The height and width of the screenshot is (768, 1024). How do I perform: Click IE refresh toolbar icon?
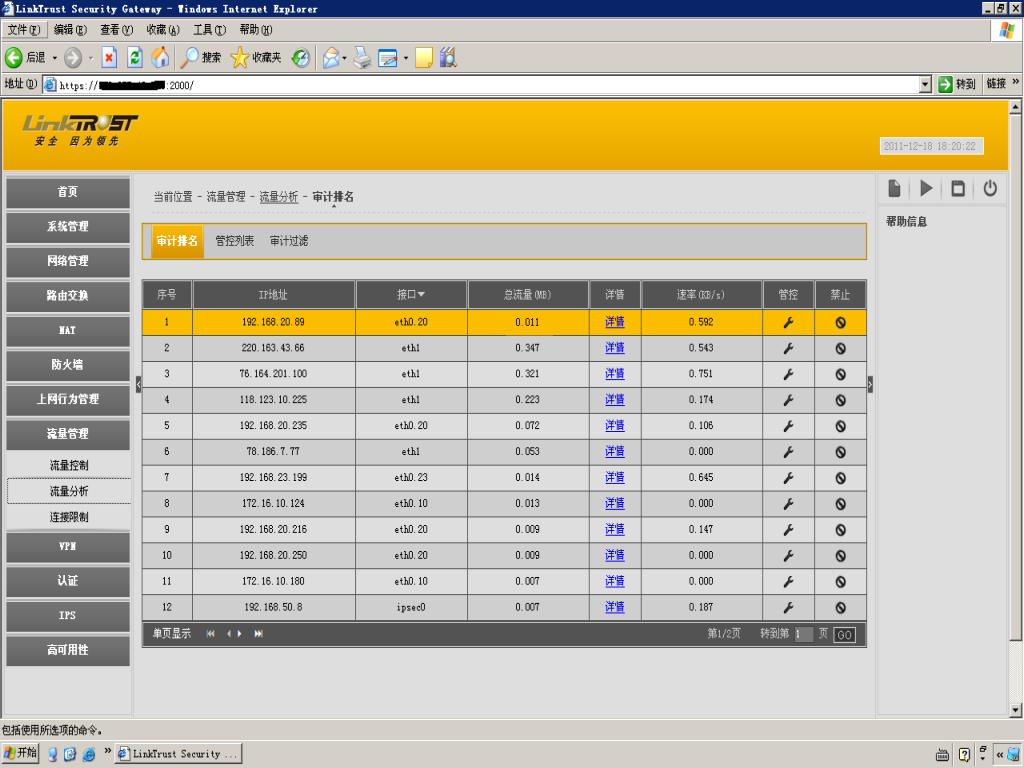(x=135, y=57)
